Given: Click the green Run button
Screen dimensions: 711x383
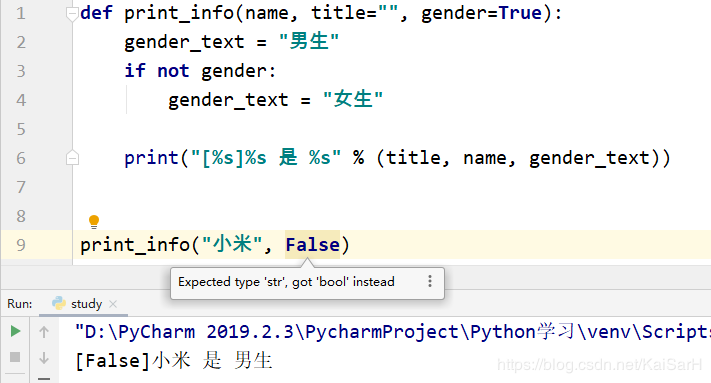Looking at the screenshot, I should coord(15,331).
